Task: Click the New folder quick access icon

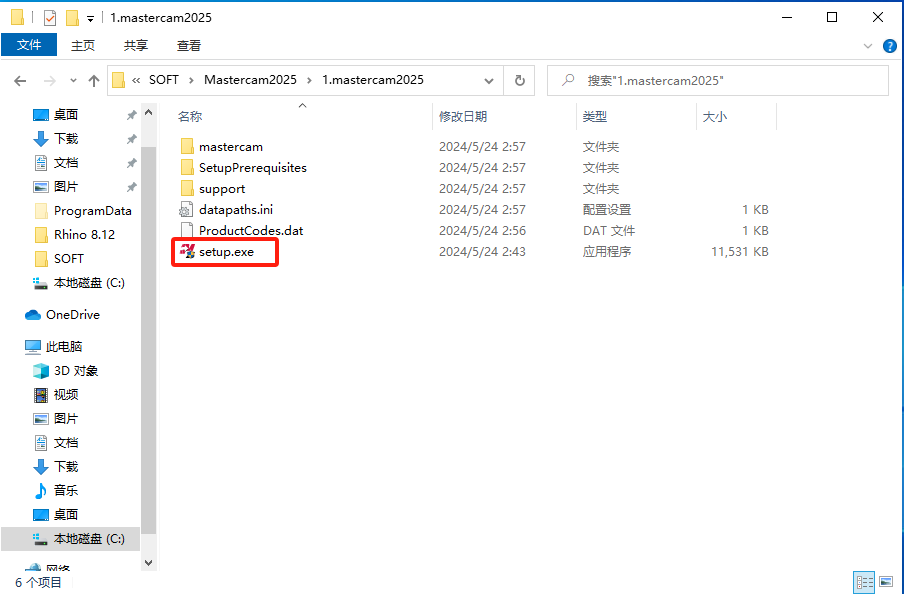Action: click(72, 18)
